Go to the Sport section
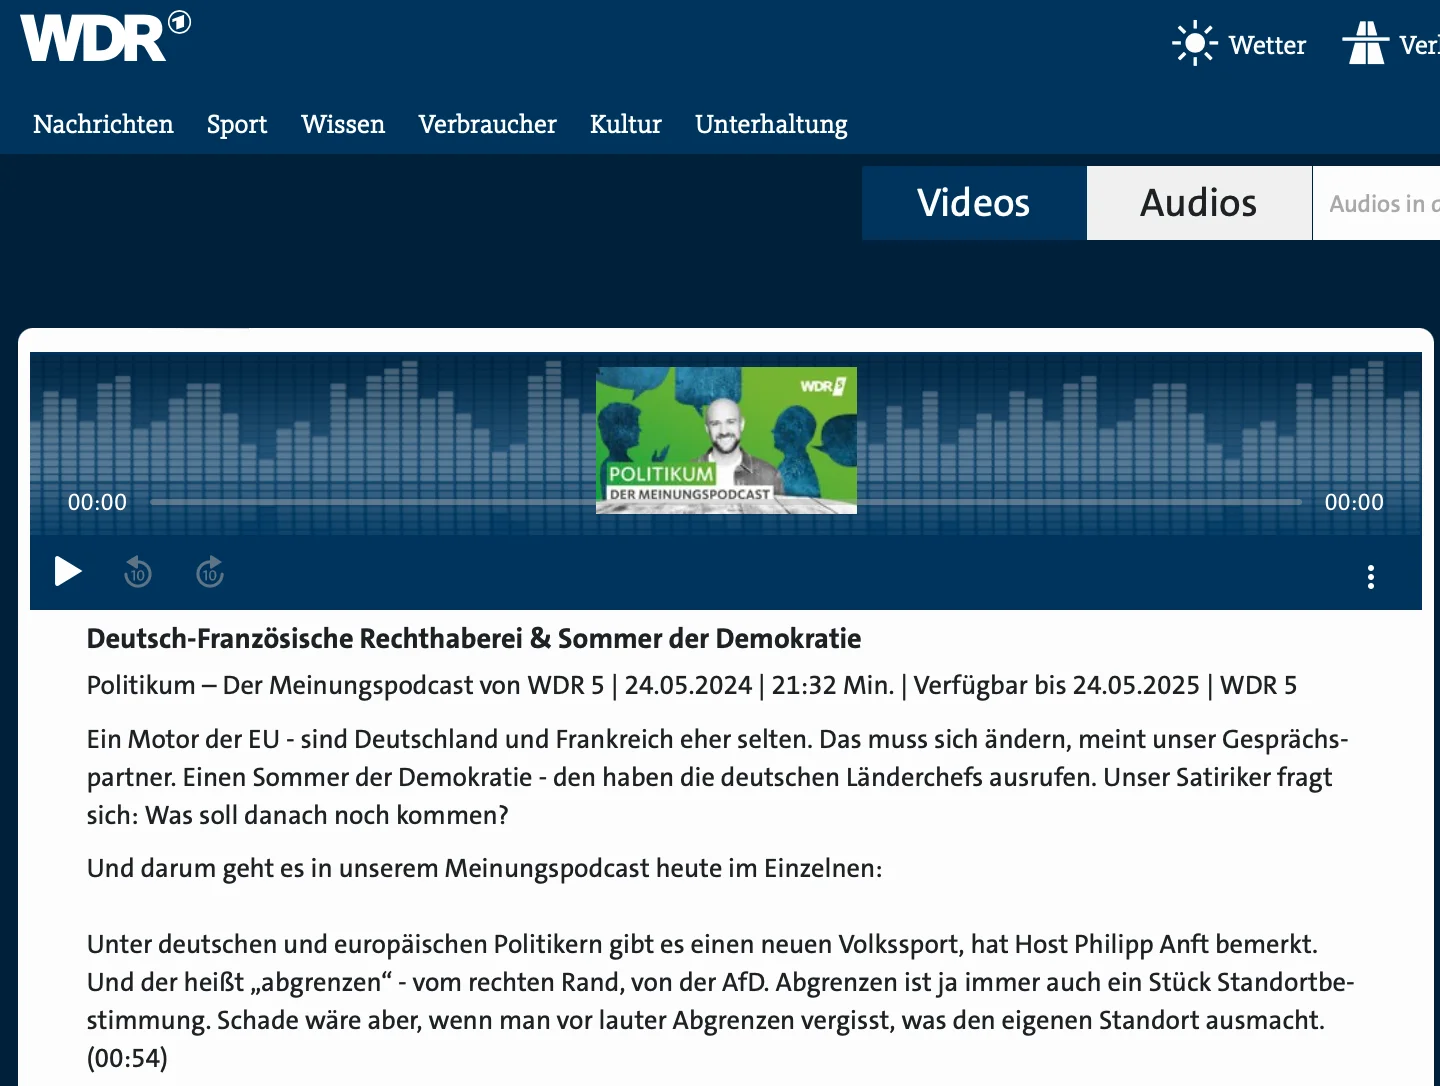This screenshot has width=1440, height=1086. pyautogui.click(x=237, y=124)
